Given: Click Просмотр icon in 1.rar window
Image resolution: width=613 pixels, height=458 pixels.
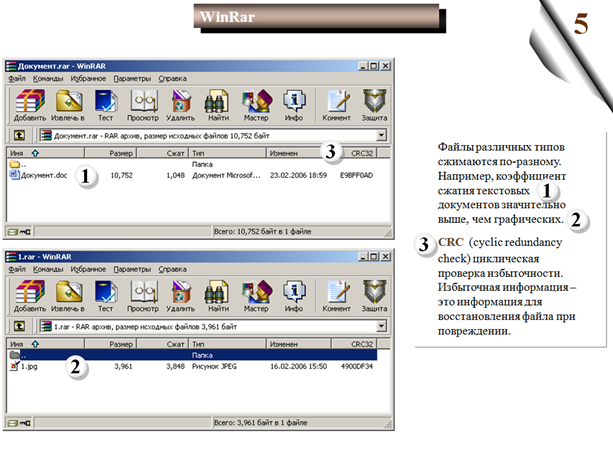Looking at the screenshot, I should 143,296.
